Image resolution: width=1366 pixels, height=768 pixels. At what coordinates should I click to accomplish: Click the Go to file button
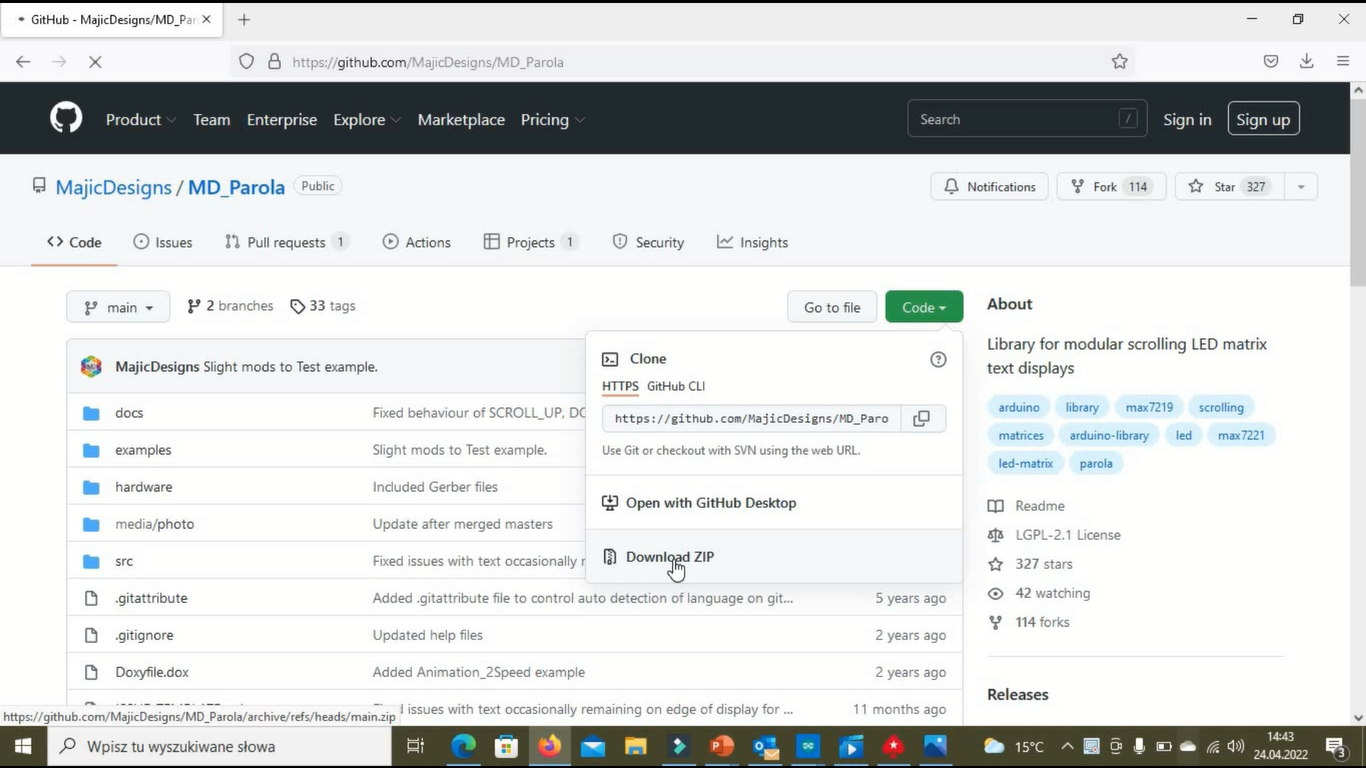pos(832,307)
